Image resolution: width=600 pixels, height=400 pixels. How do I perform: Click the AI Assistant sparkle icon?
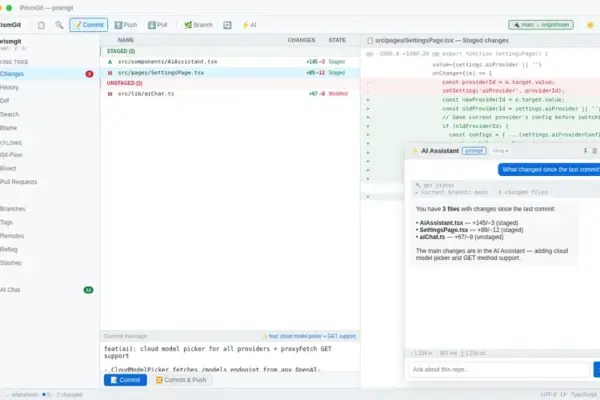(414, 151)
